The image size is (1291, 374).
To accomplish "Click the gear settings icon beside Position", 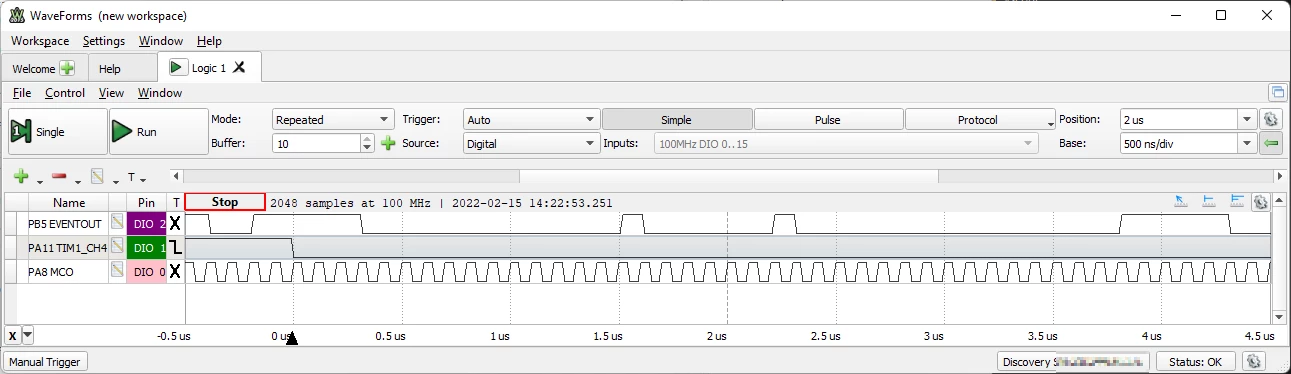I will click(1271, 120).
